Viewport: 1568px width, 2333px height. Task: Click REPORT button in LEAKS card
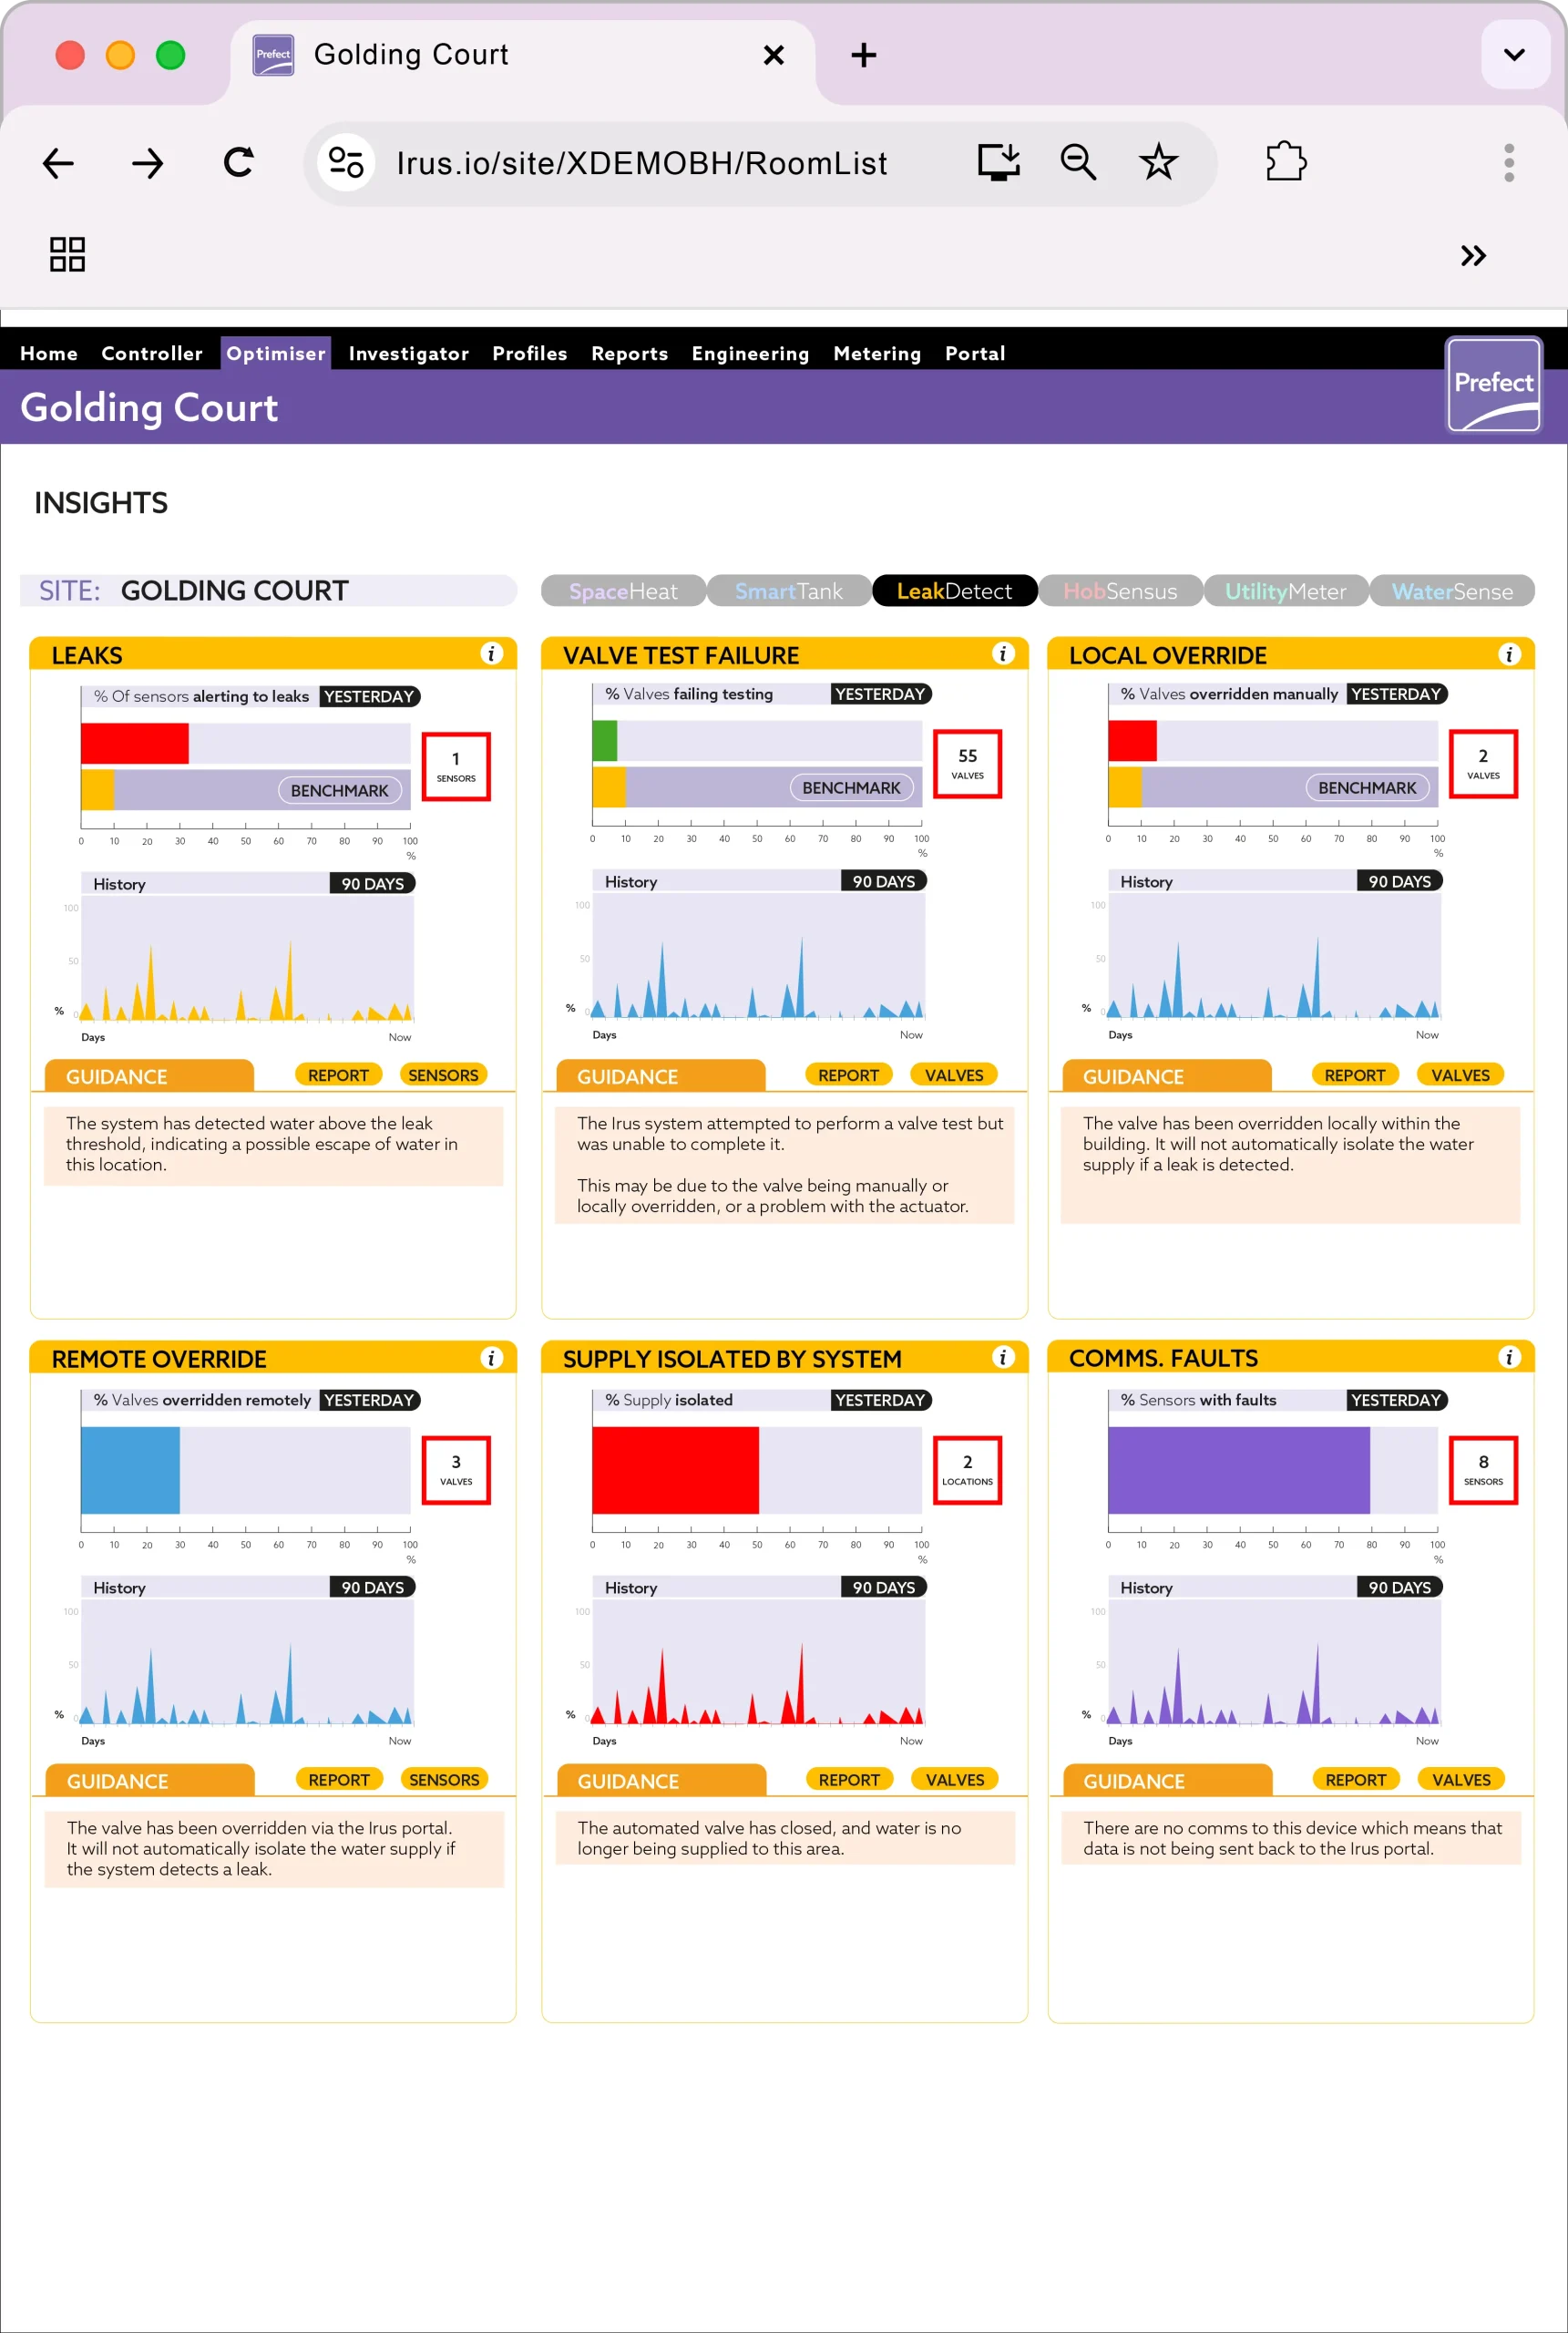point(338,1075)
